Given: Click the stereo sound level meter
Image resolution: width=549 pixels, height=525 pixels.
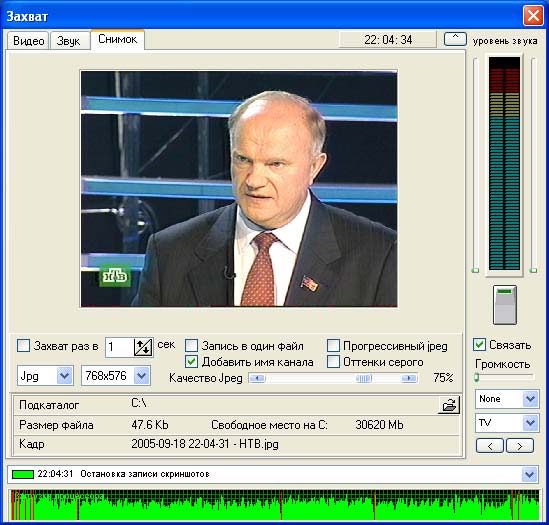Looking at the screenshot, I should tap(504, 164).
